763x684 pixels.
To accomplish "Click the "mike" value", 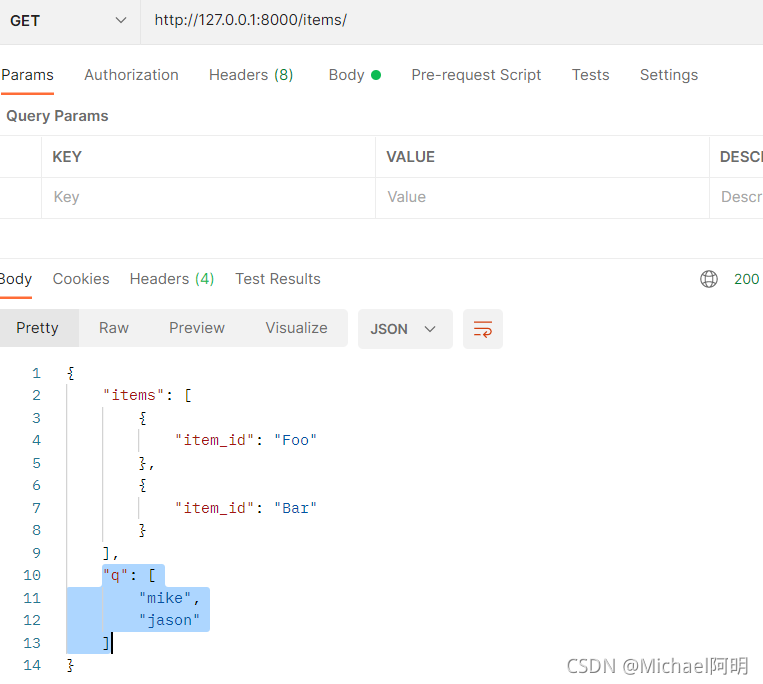I will pos(165,599).
